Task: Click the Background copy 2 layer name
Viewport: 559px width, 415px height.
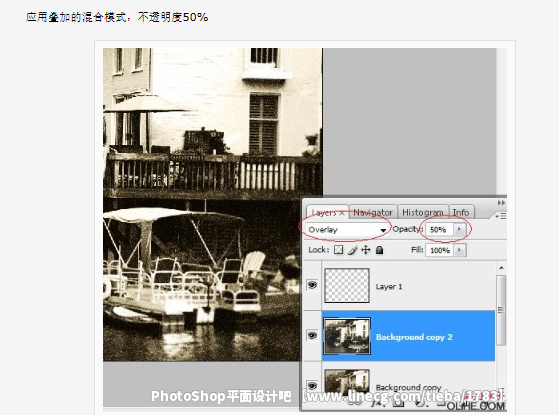Action: pyautogui.click(x=414, y=337)
